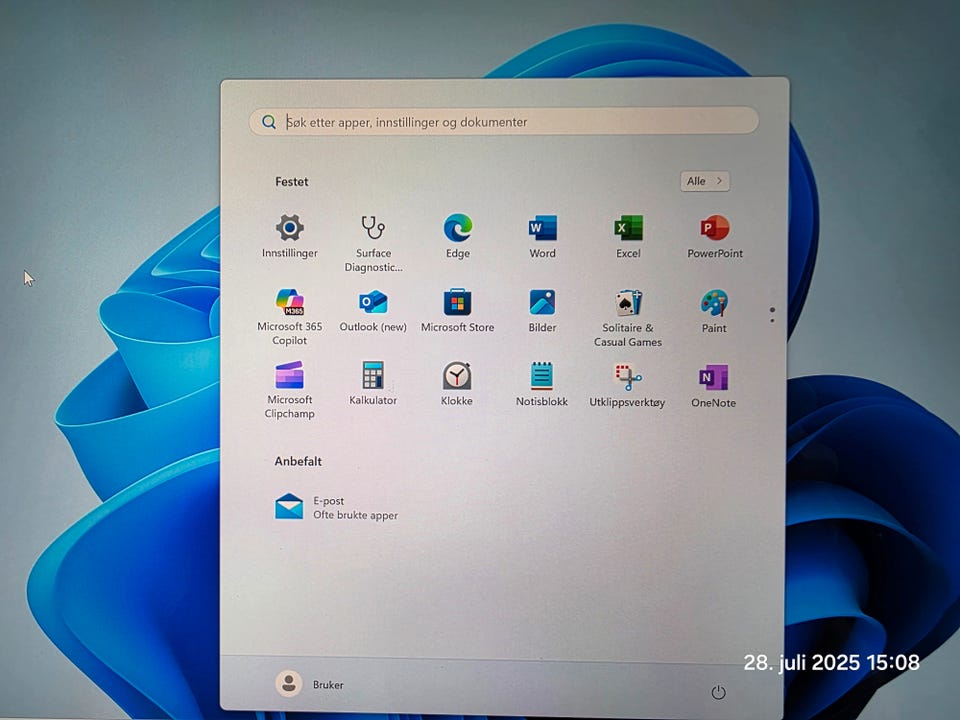Open the Edge browser

point(457,236)
